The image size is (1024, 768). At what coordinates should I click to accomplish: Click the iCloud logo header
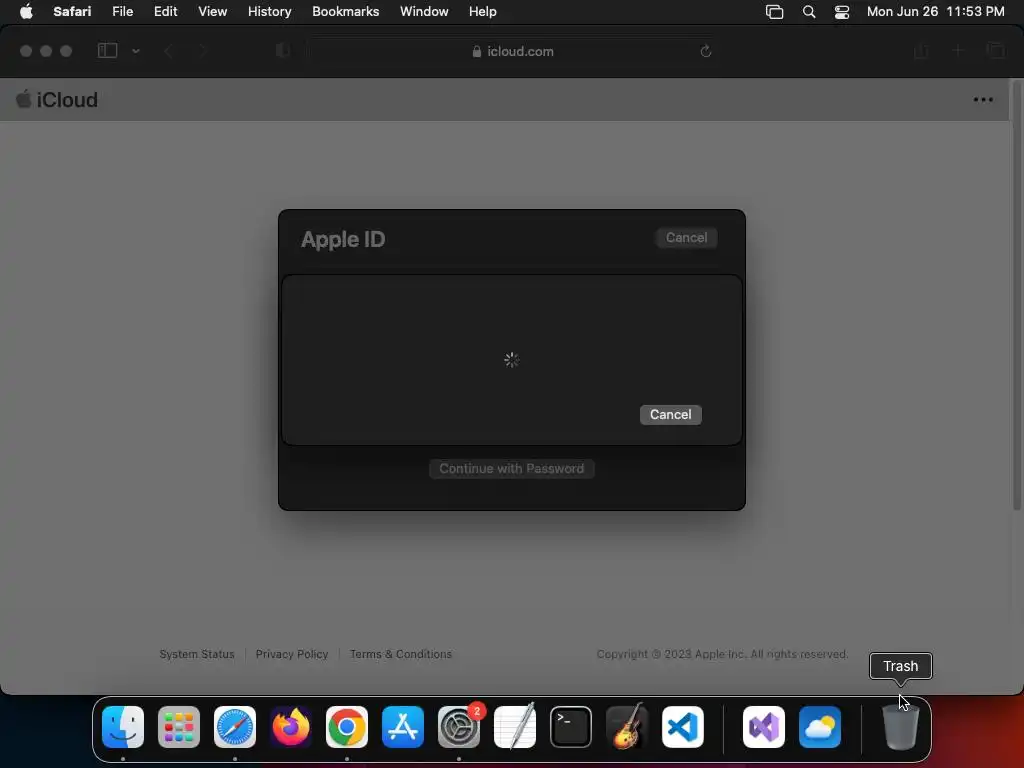pos(57,100)
